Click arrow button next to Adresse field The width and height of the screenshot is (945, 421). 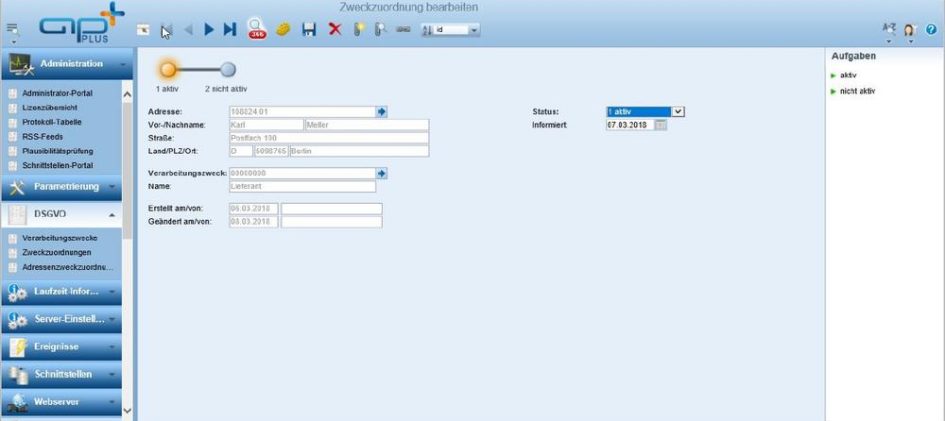pos(381,111)
